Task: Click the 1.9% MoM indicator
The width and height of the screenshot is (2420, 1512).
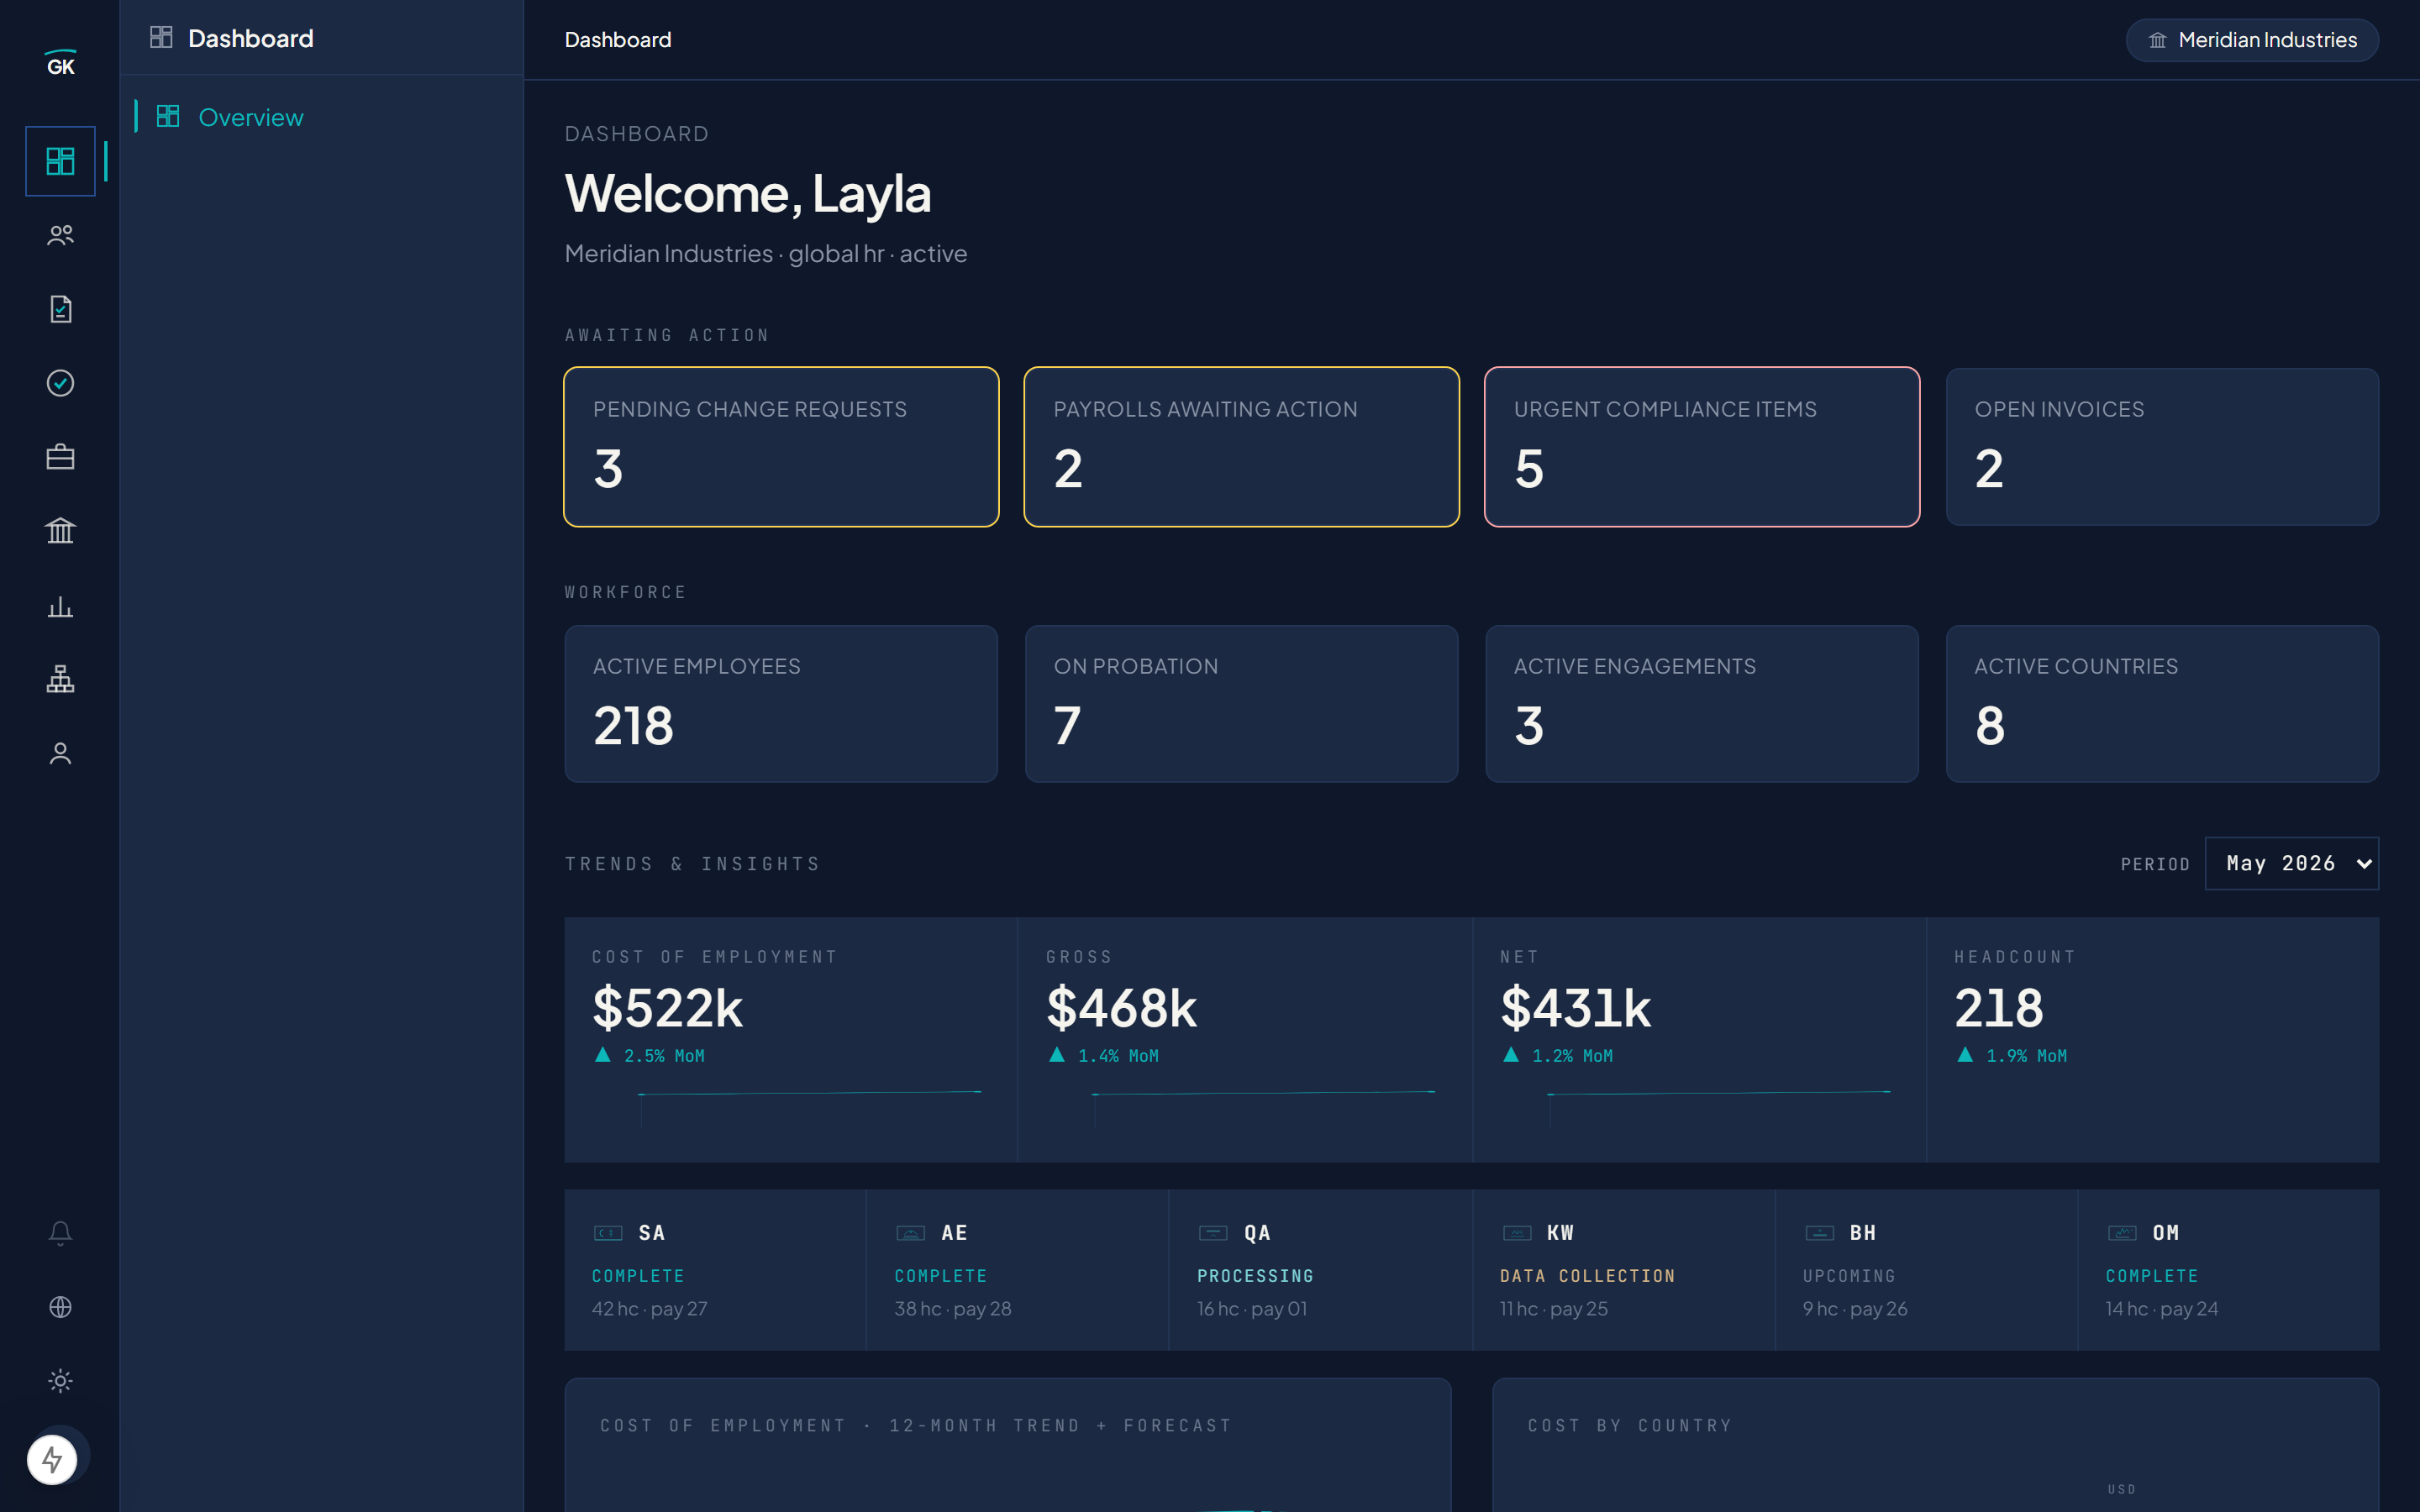Action: [2012, 1056]
